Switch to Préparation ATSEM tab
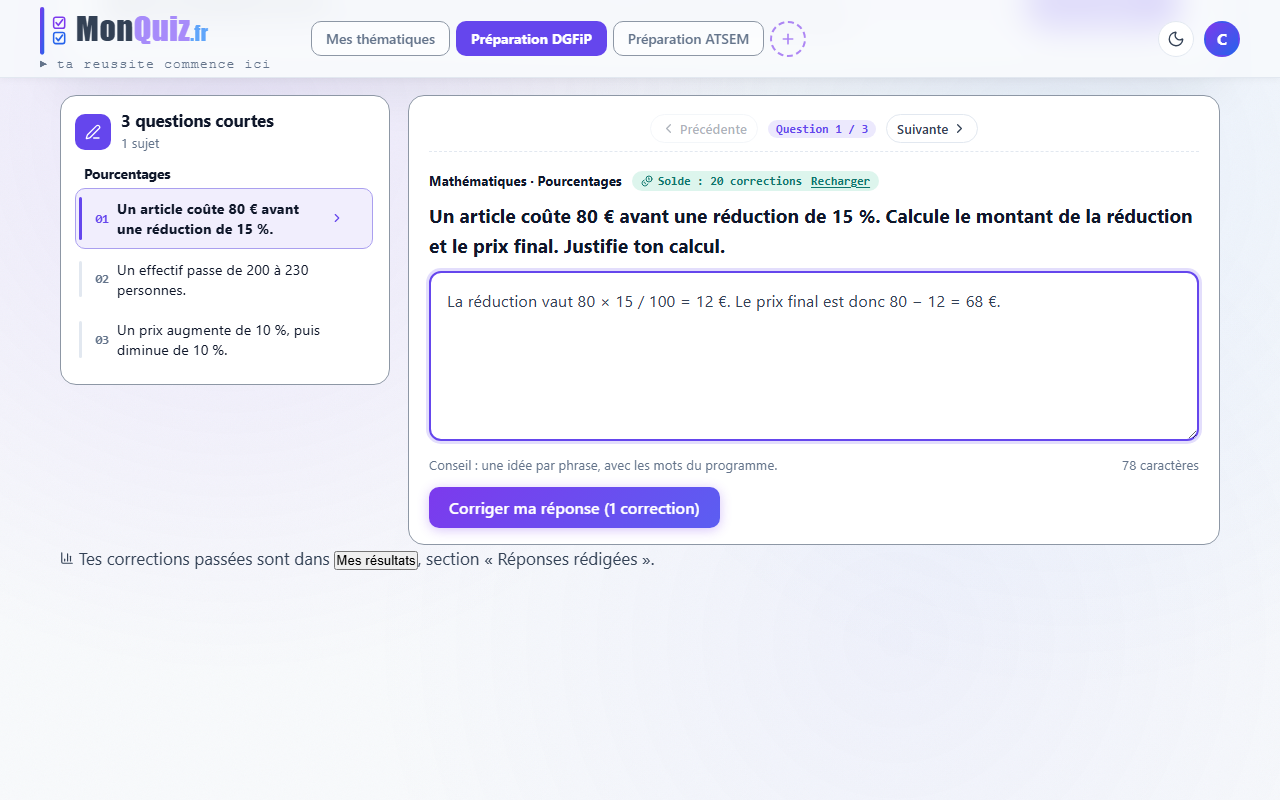The width and height of the screenshot is (1280, 800). coord(688,39)
